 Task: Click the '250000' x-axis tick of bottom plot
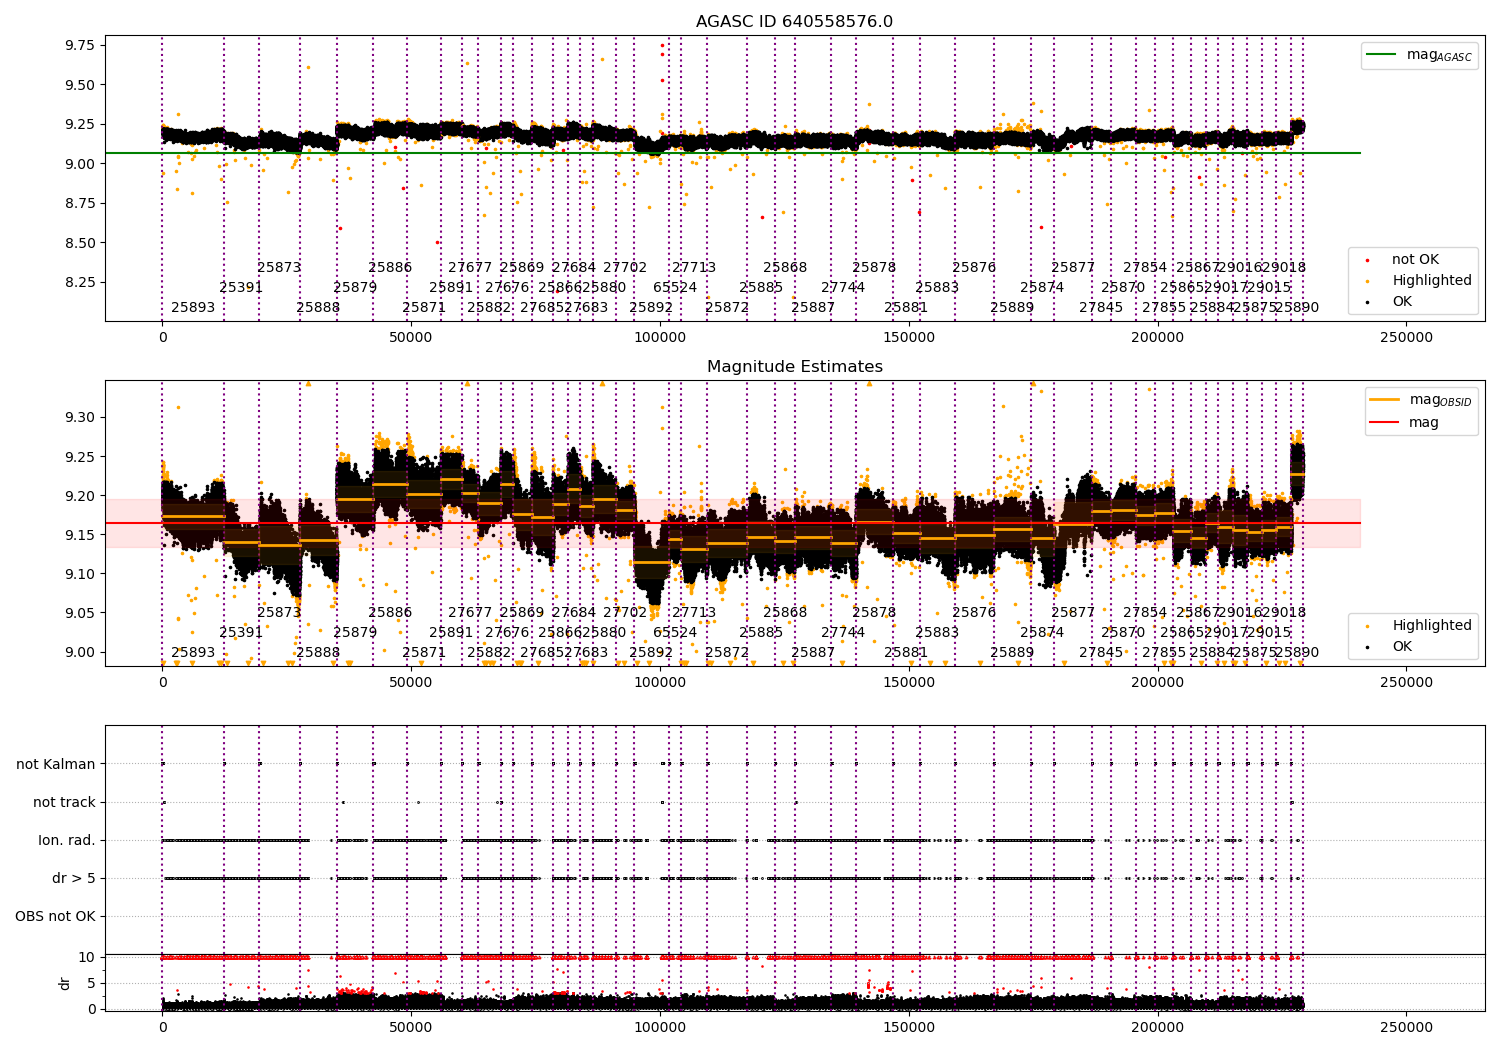(x=1406, y=1028)
